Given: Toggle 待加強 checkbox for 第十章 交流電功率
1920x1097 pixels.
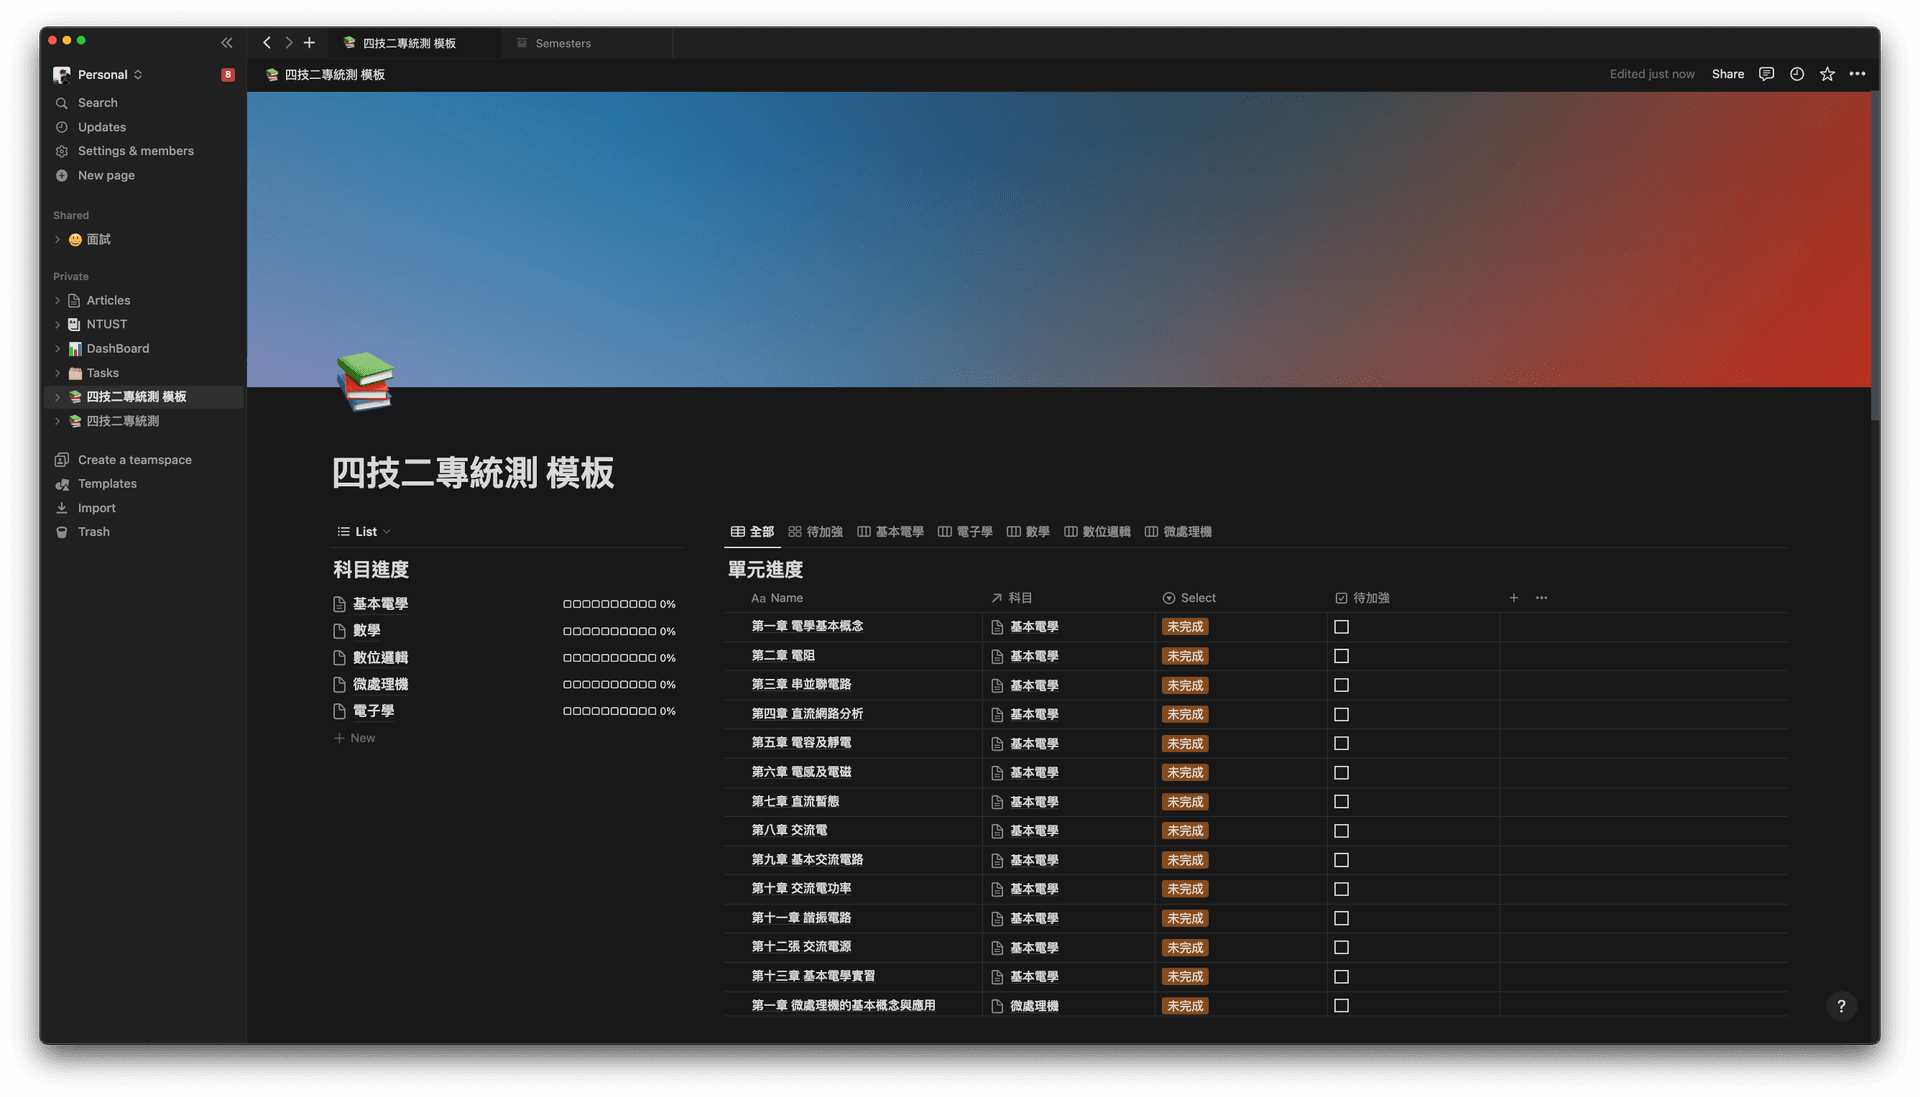Looking at the screenshot, I should click(x=1341, y=889).
